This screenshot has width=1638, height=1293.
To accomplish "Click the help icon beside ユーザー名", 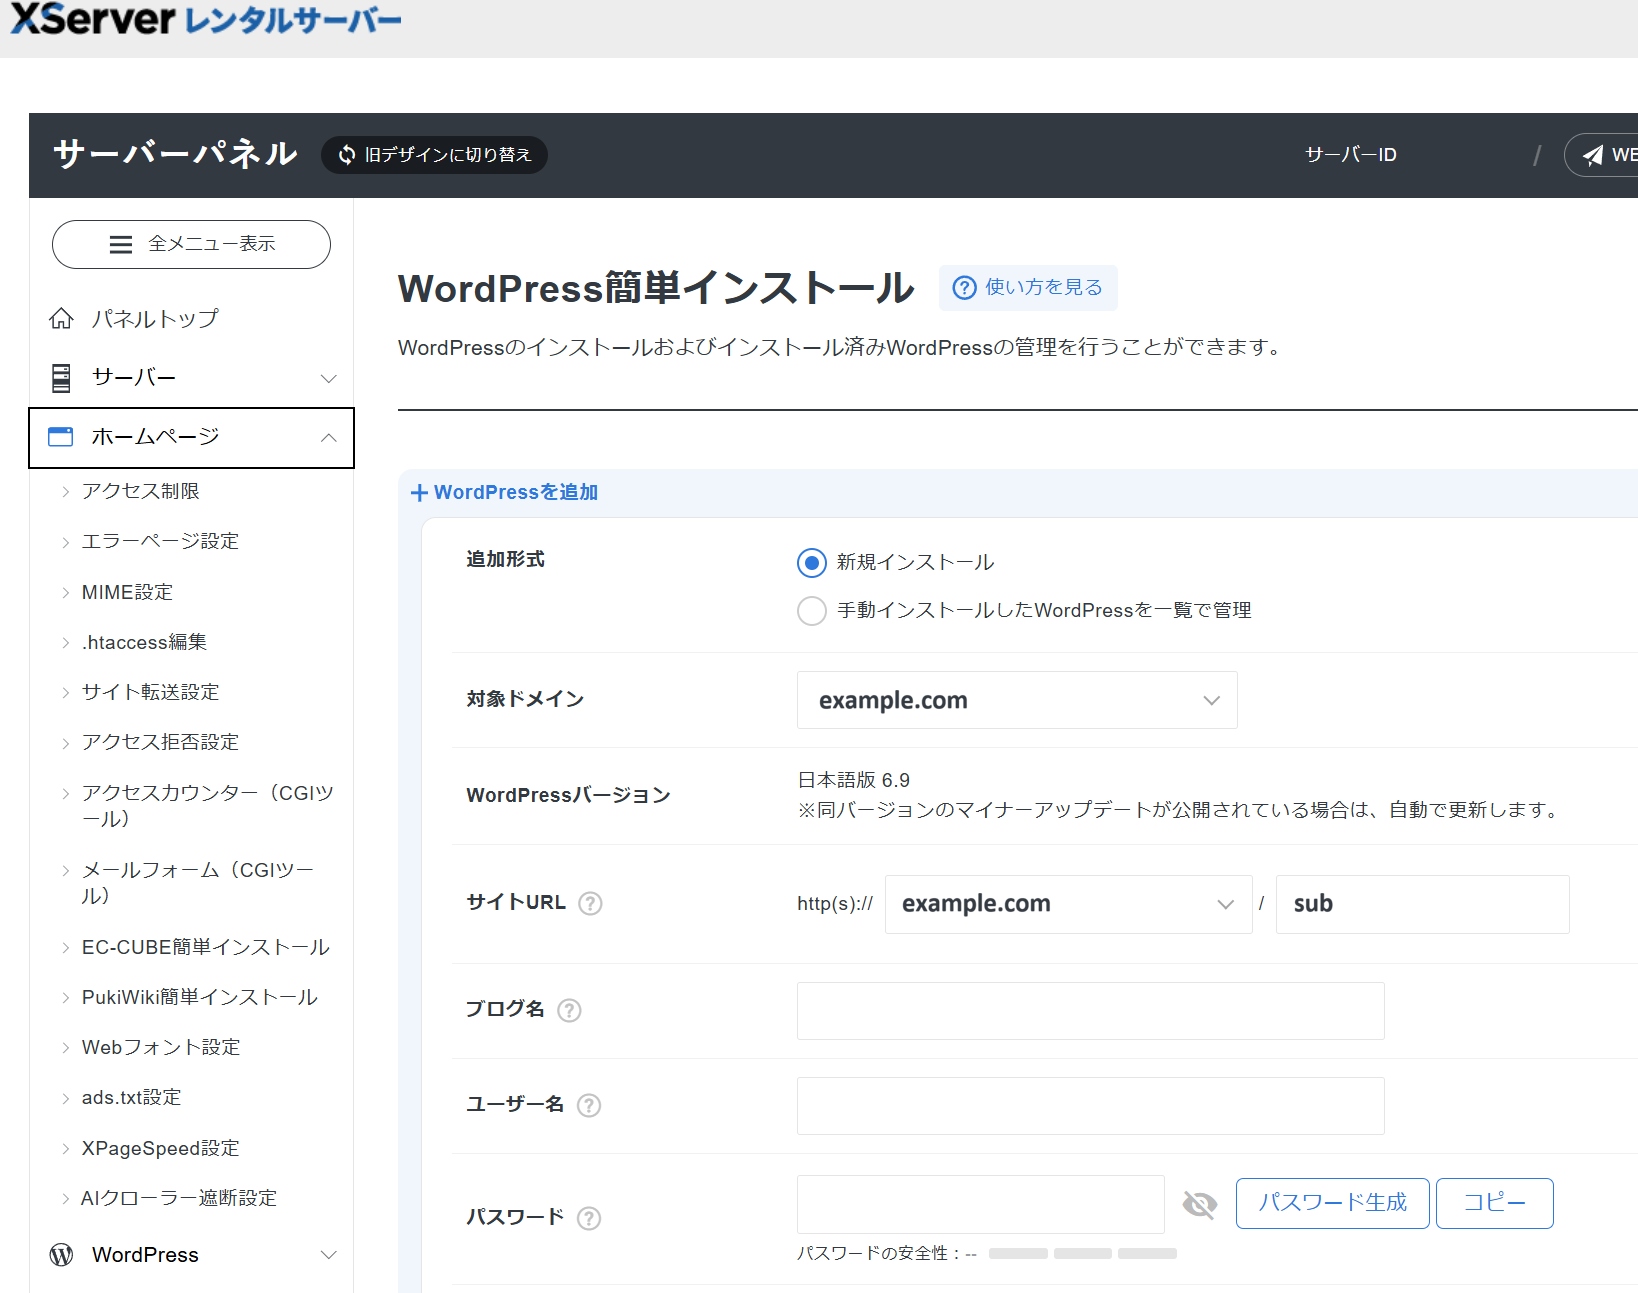I will pos(588,1106).
